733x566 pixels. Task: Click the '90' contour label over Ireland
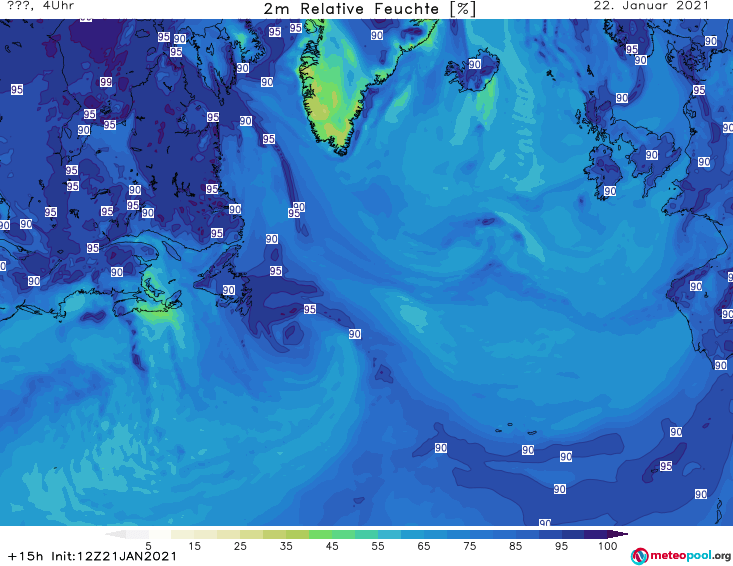(x=610, y=191)
